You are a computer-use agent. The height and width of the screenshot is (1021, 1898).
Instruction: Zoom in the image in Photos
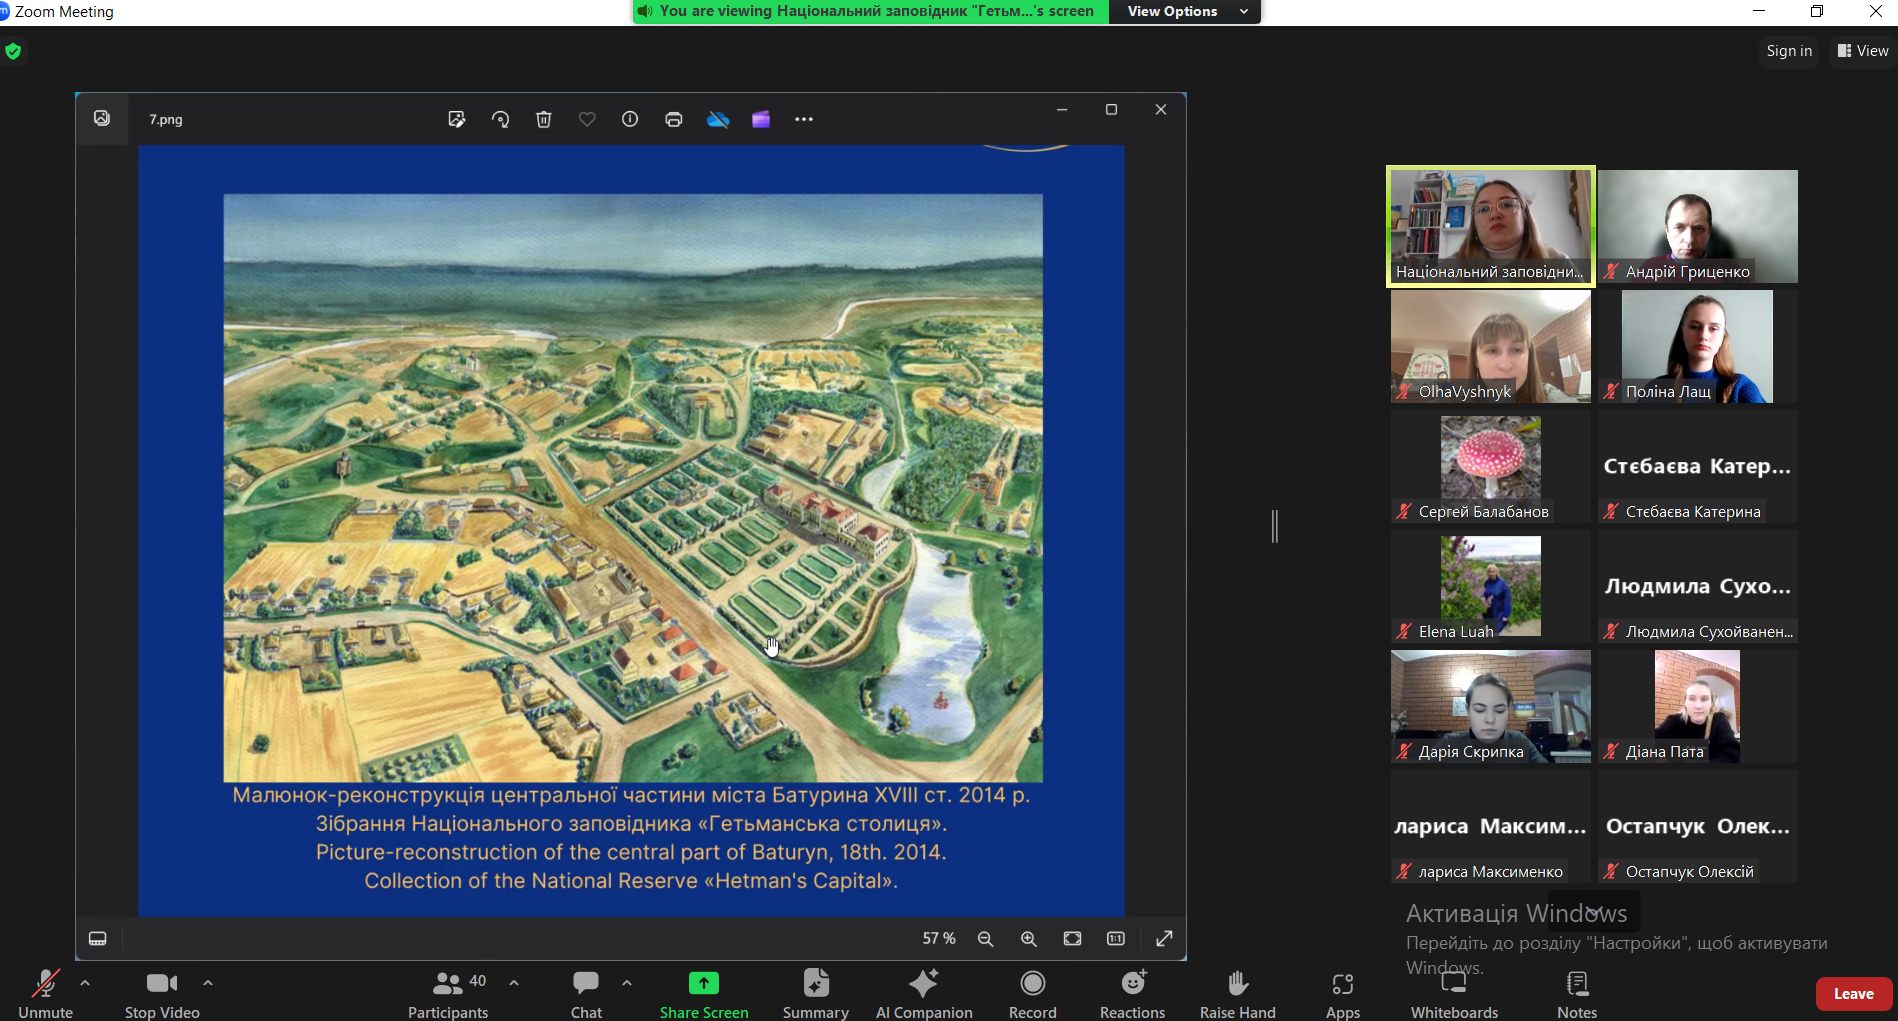(1029, 938)
